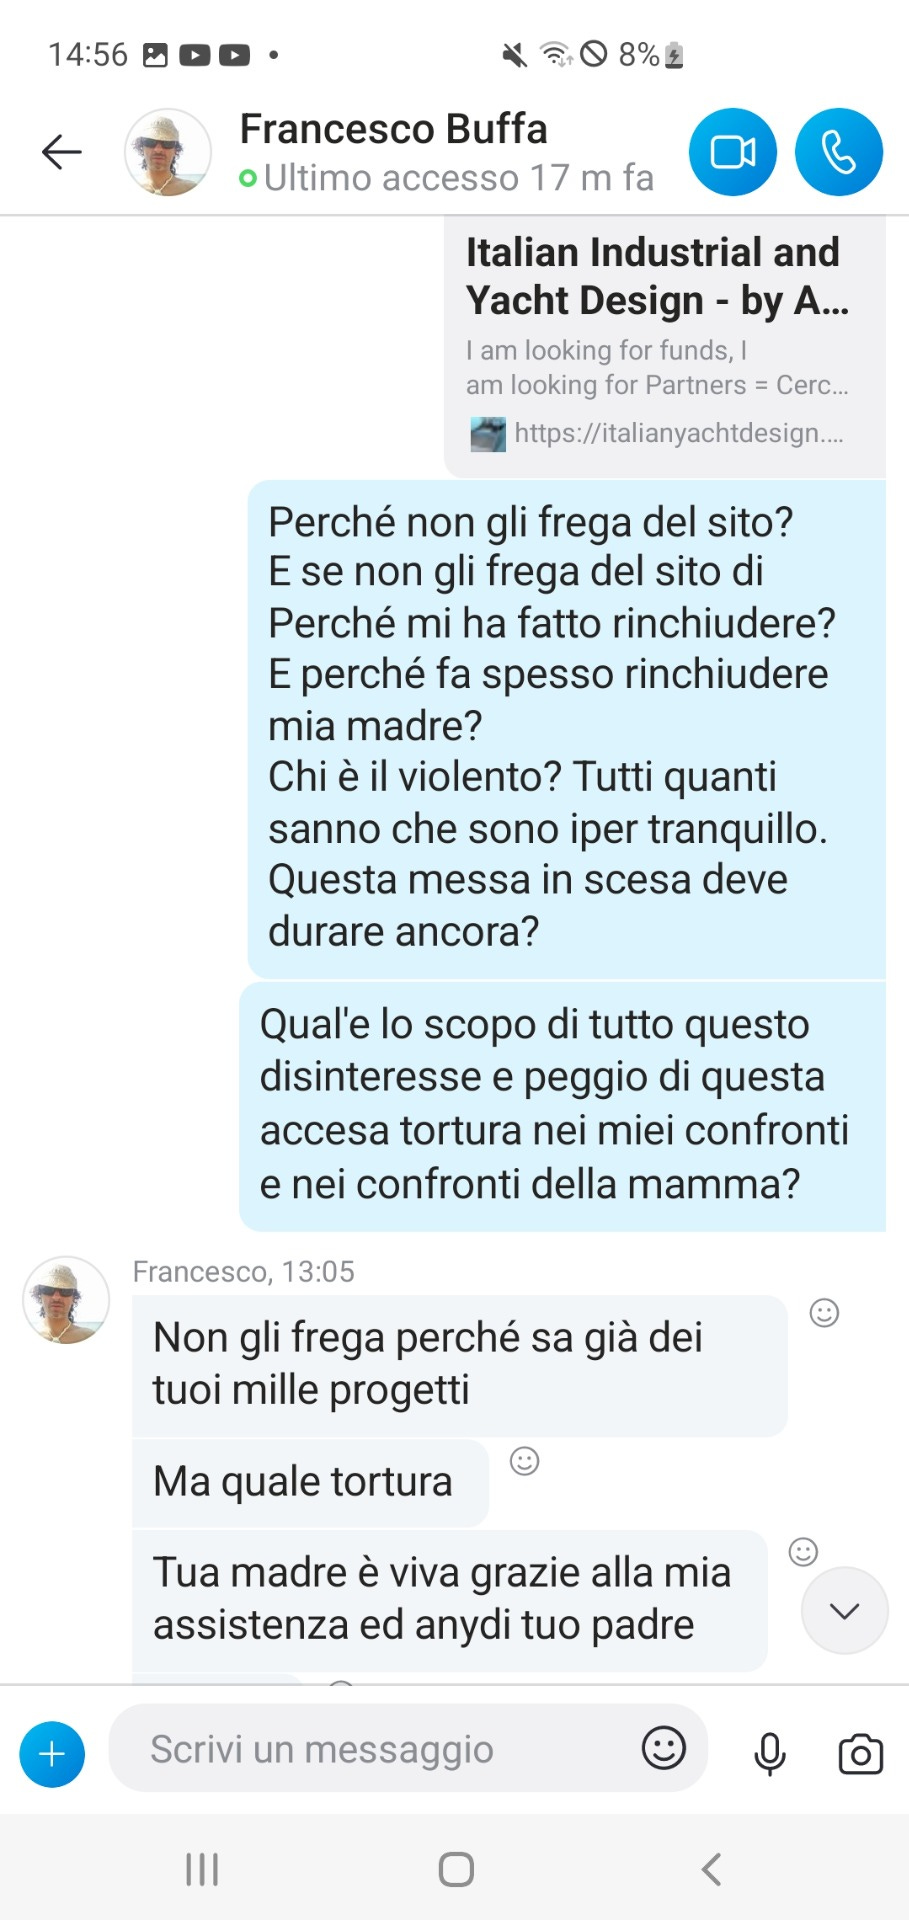Open the Italian Industrial and Yacht Design preview
Screen dimensions: 909x1920
pyautogui.click(x=665, y=346)
